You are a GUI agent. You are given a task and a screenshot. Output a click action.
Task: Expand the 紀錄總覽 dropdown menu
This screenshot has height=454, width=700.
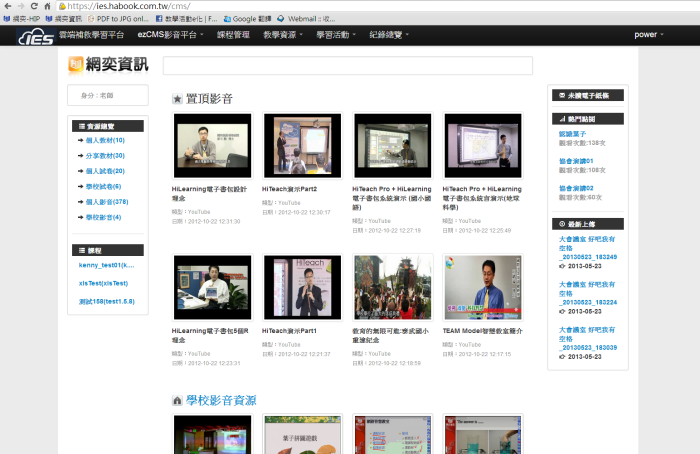(x=389, y=35)
